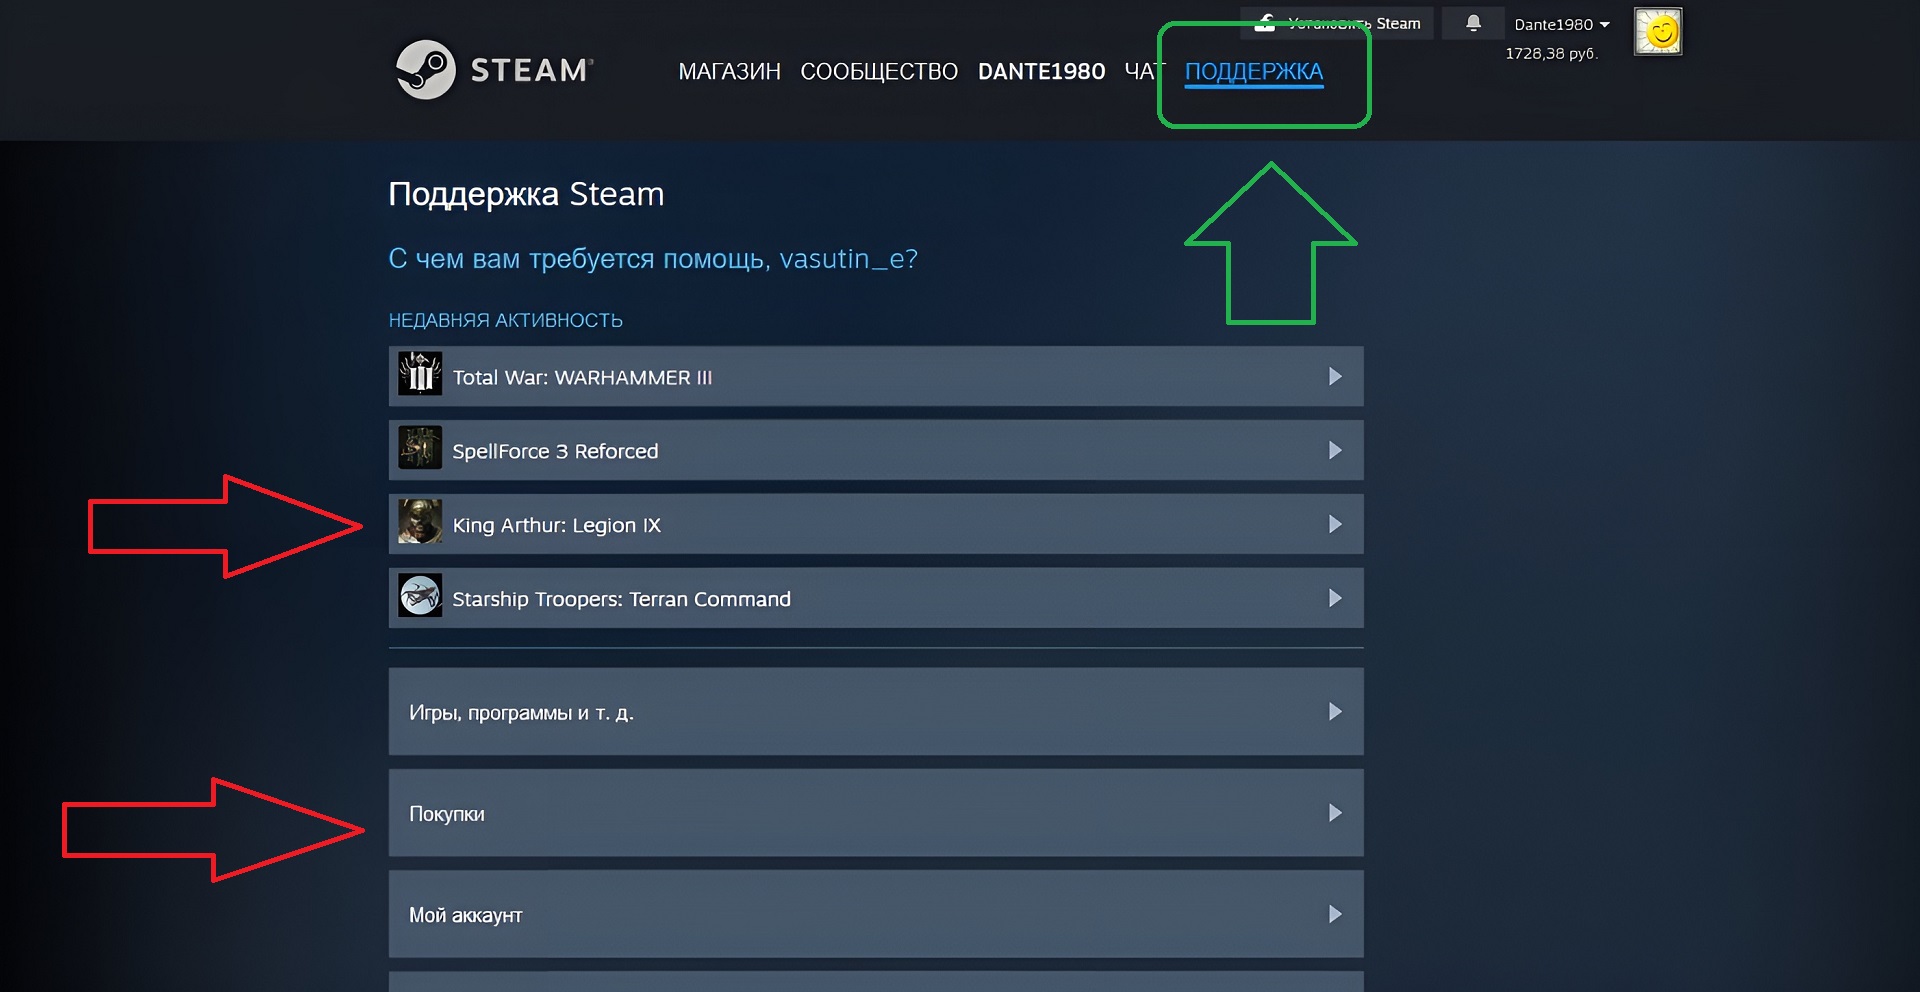Expand the SpellForce 3 Reforced row arrow
Viewport: 1920px width, 992px height.
click(1335, 450)
